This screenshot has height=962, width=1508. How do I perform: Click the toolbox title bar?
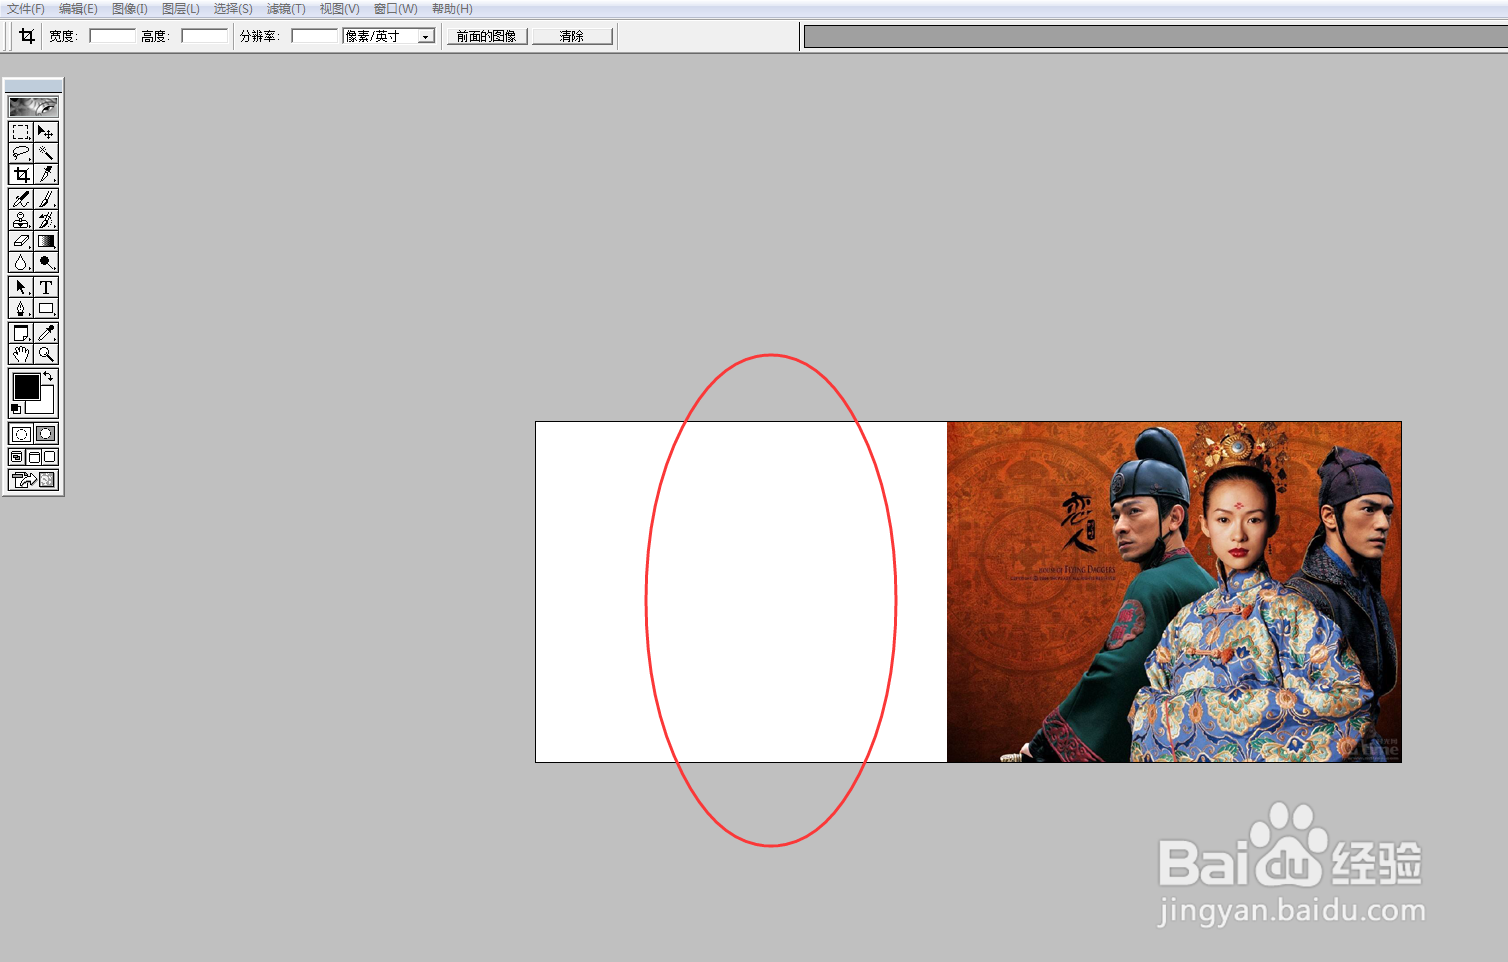(x=34, y=85)
